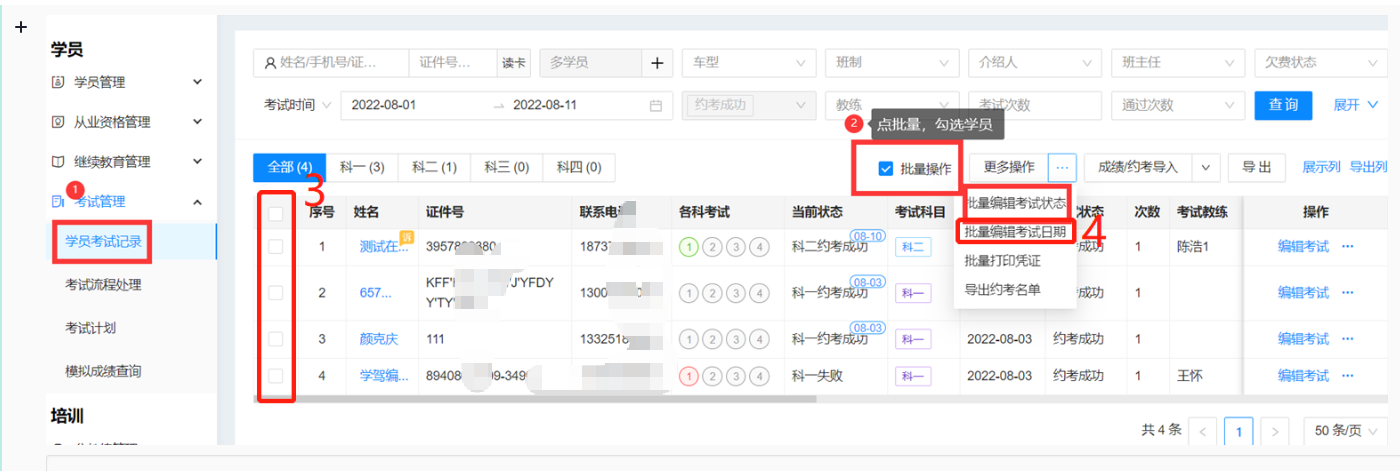
Task: Tick the checkbox for row 1 测试在
Action: [275, 247]
